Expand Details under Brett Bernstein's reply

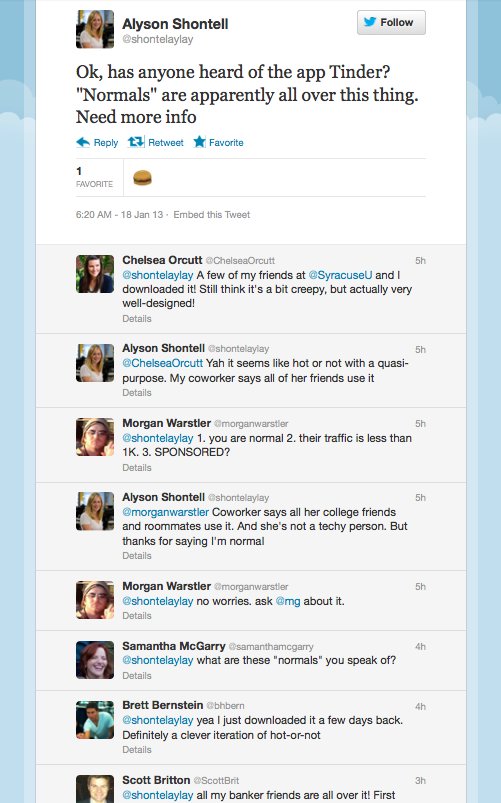pyautogui.click(x=137, y=750)
